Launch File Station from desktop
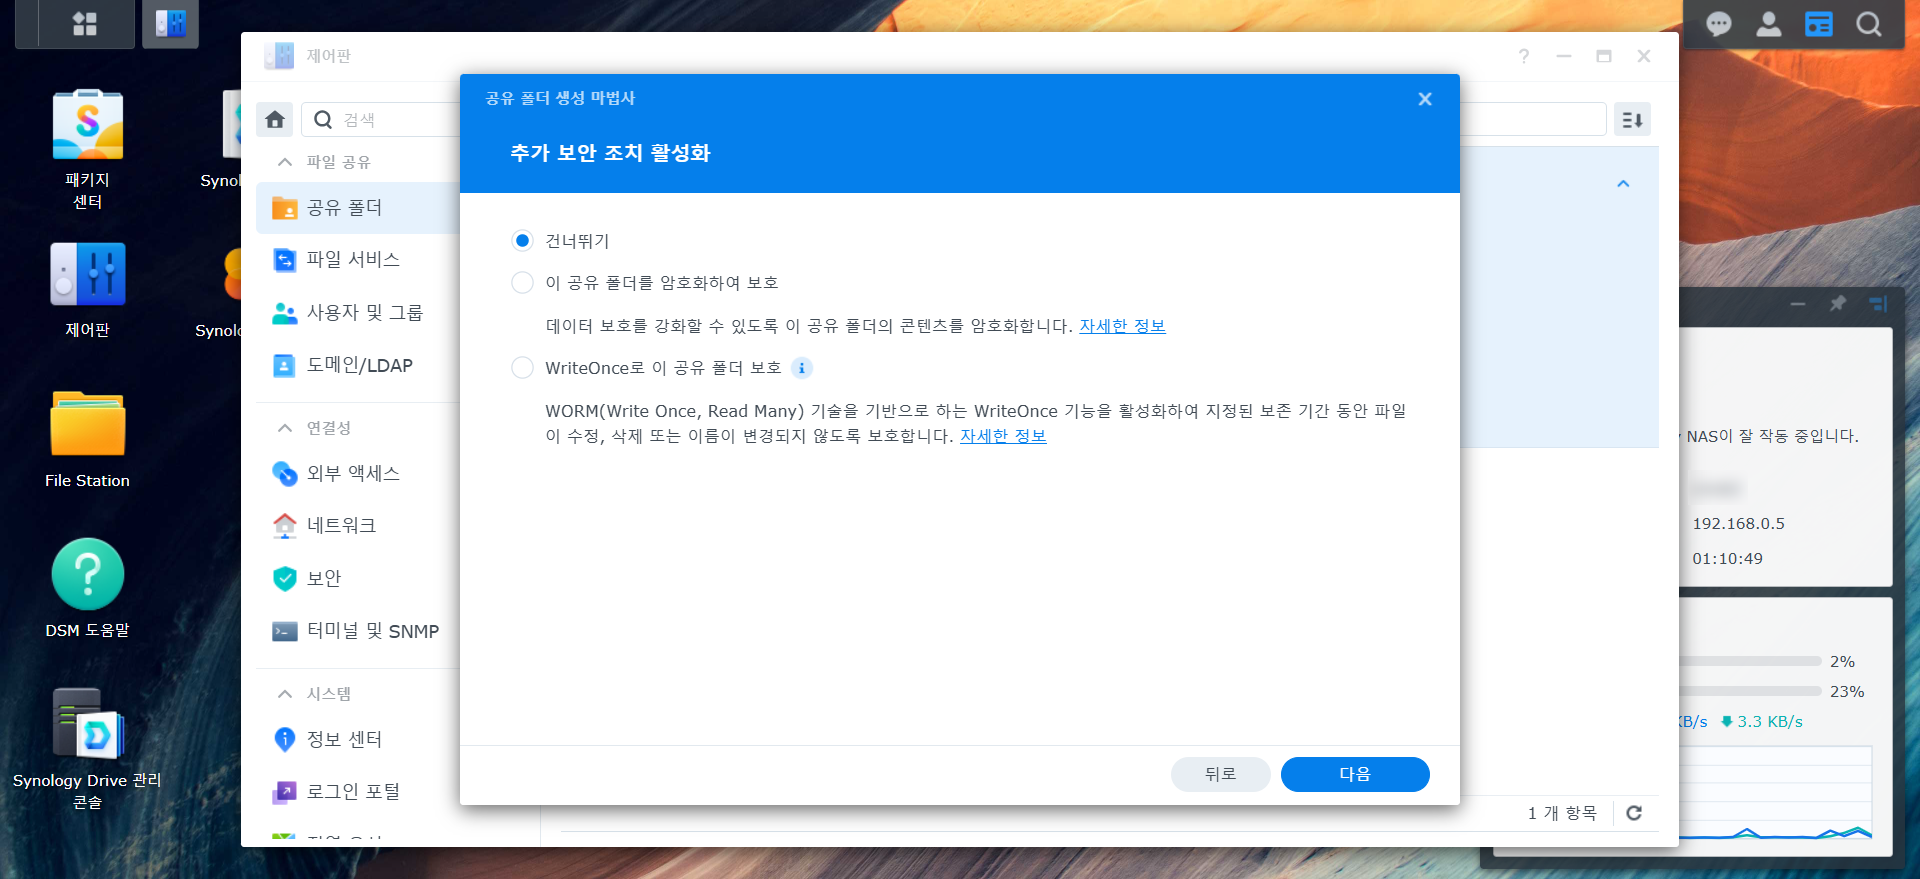The width and height of the screenshot is (1920, 879). click(87, 440)
